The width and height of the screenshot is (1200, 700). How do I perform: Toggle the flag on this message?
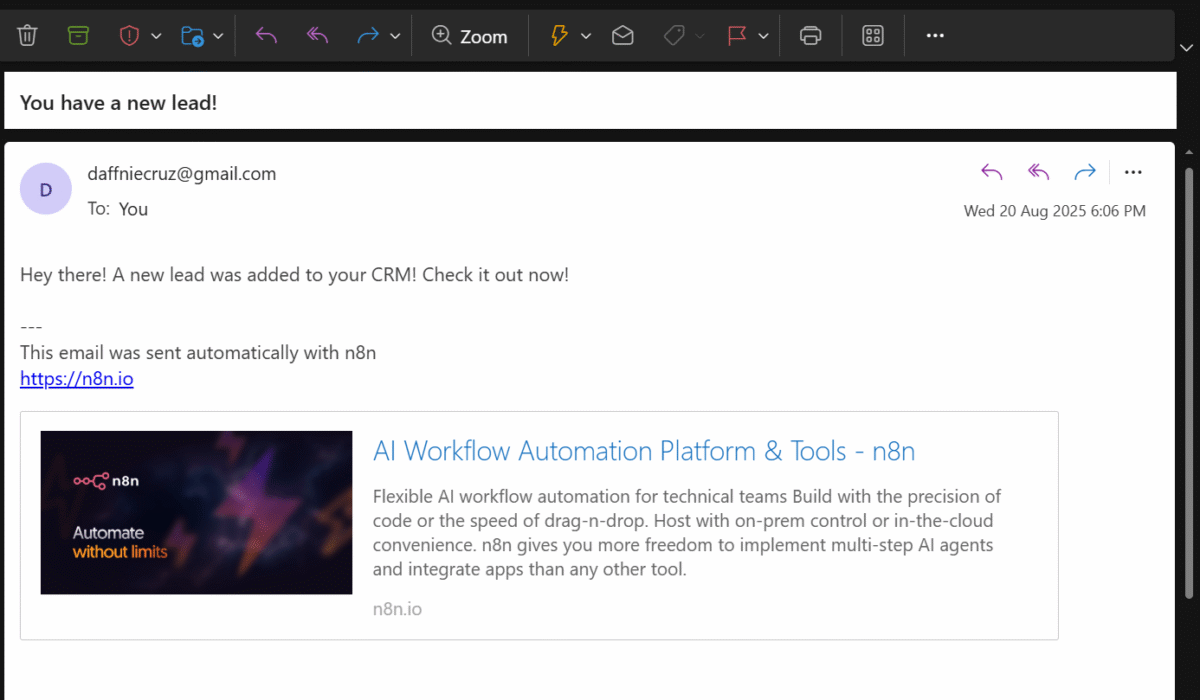point(737,36)
